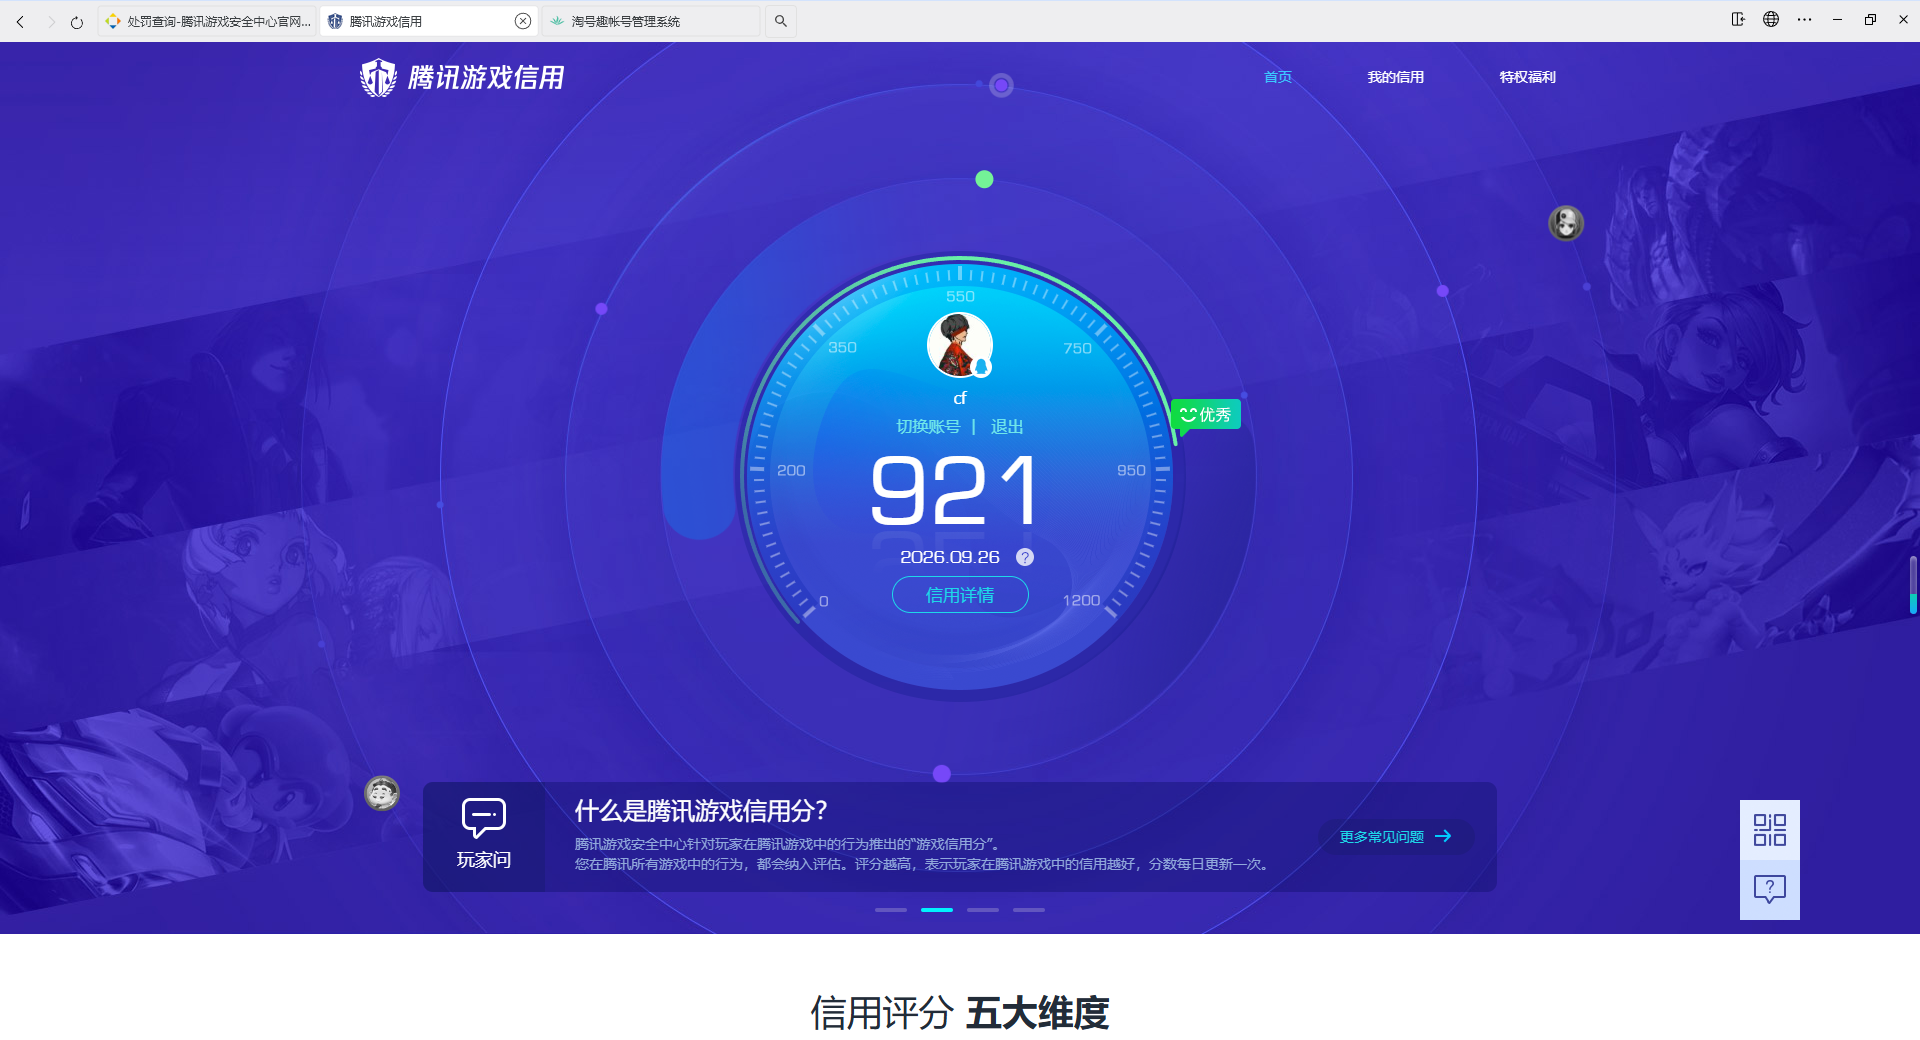Click the 921 credit score number
Image resolution: width=1920 pixels, height=1040 pixels.
tap(955, 490)
